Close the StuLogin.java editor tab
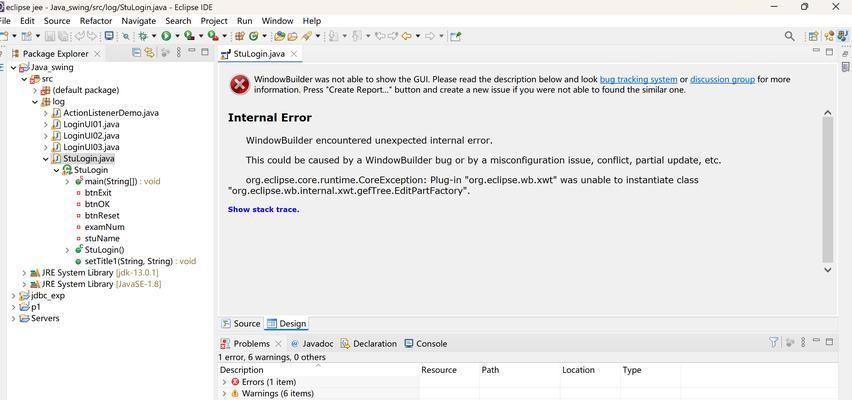Screen dimensions: 852x400 point(293,54)
